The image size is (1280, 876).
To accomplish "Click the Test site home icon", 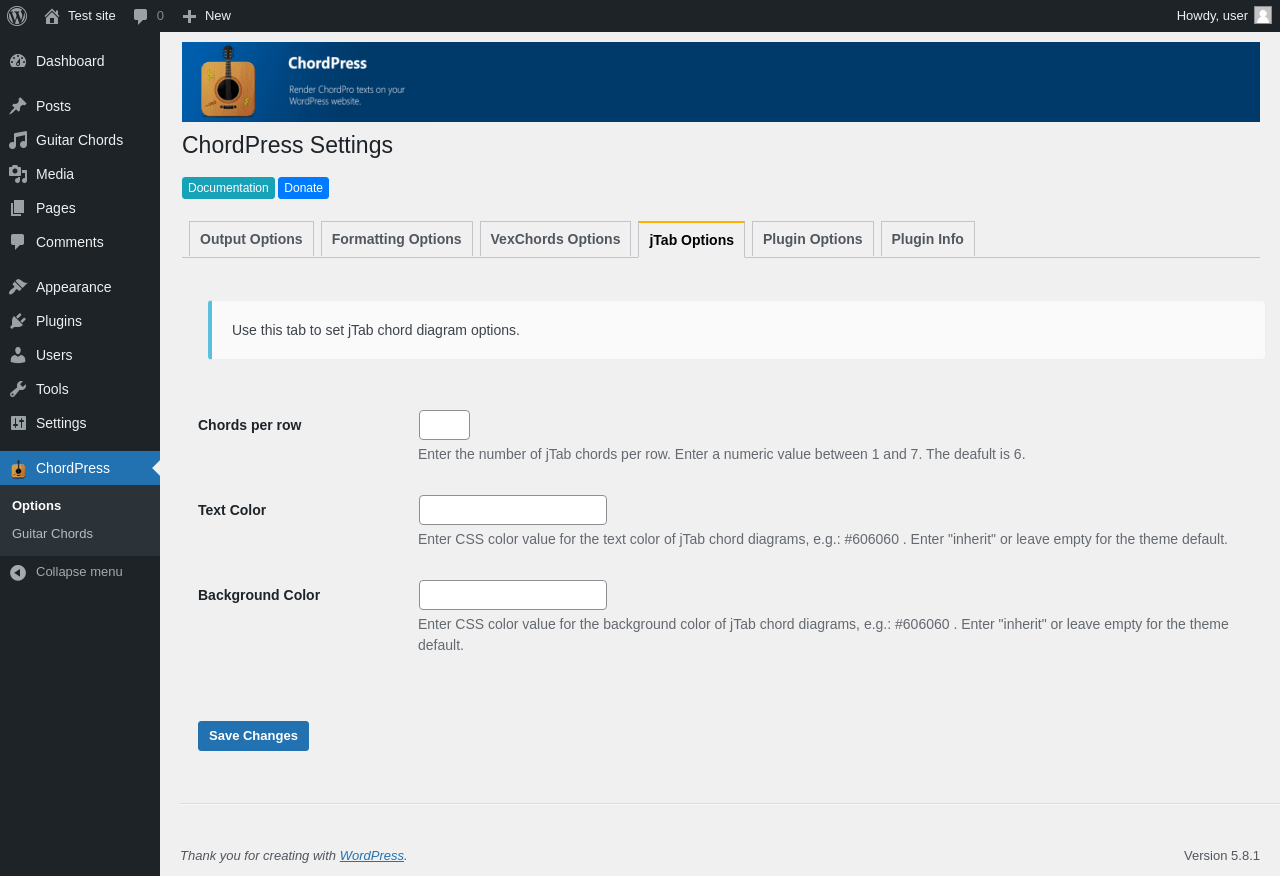I will pyautogui.click(x=52, y=16).
